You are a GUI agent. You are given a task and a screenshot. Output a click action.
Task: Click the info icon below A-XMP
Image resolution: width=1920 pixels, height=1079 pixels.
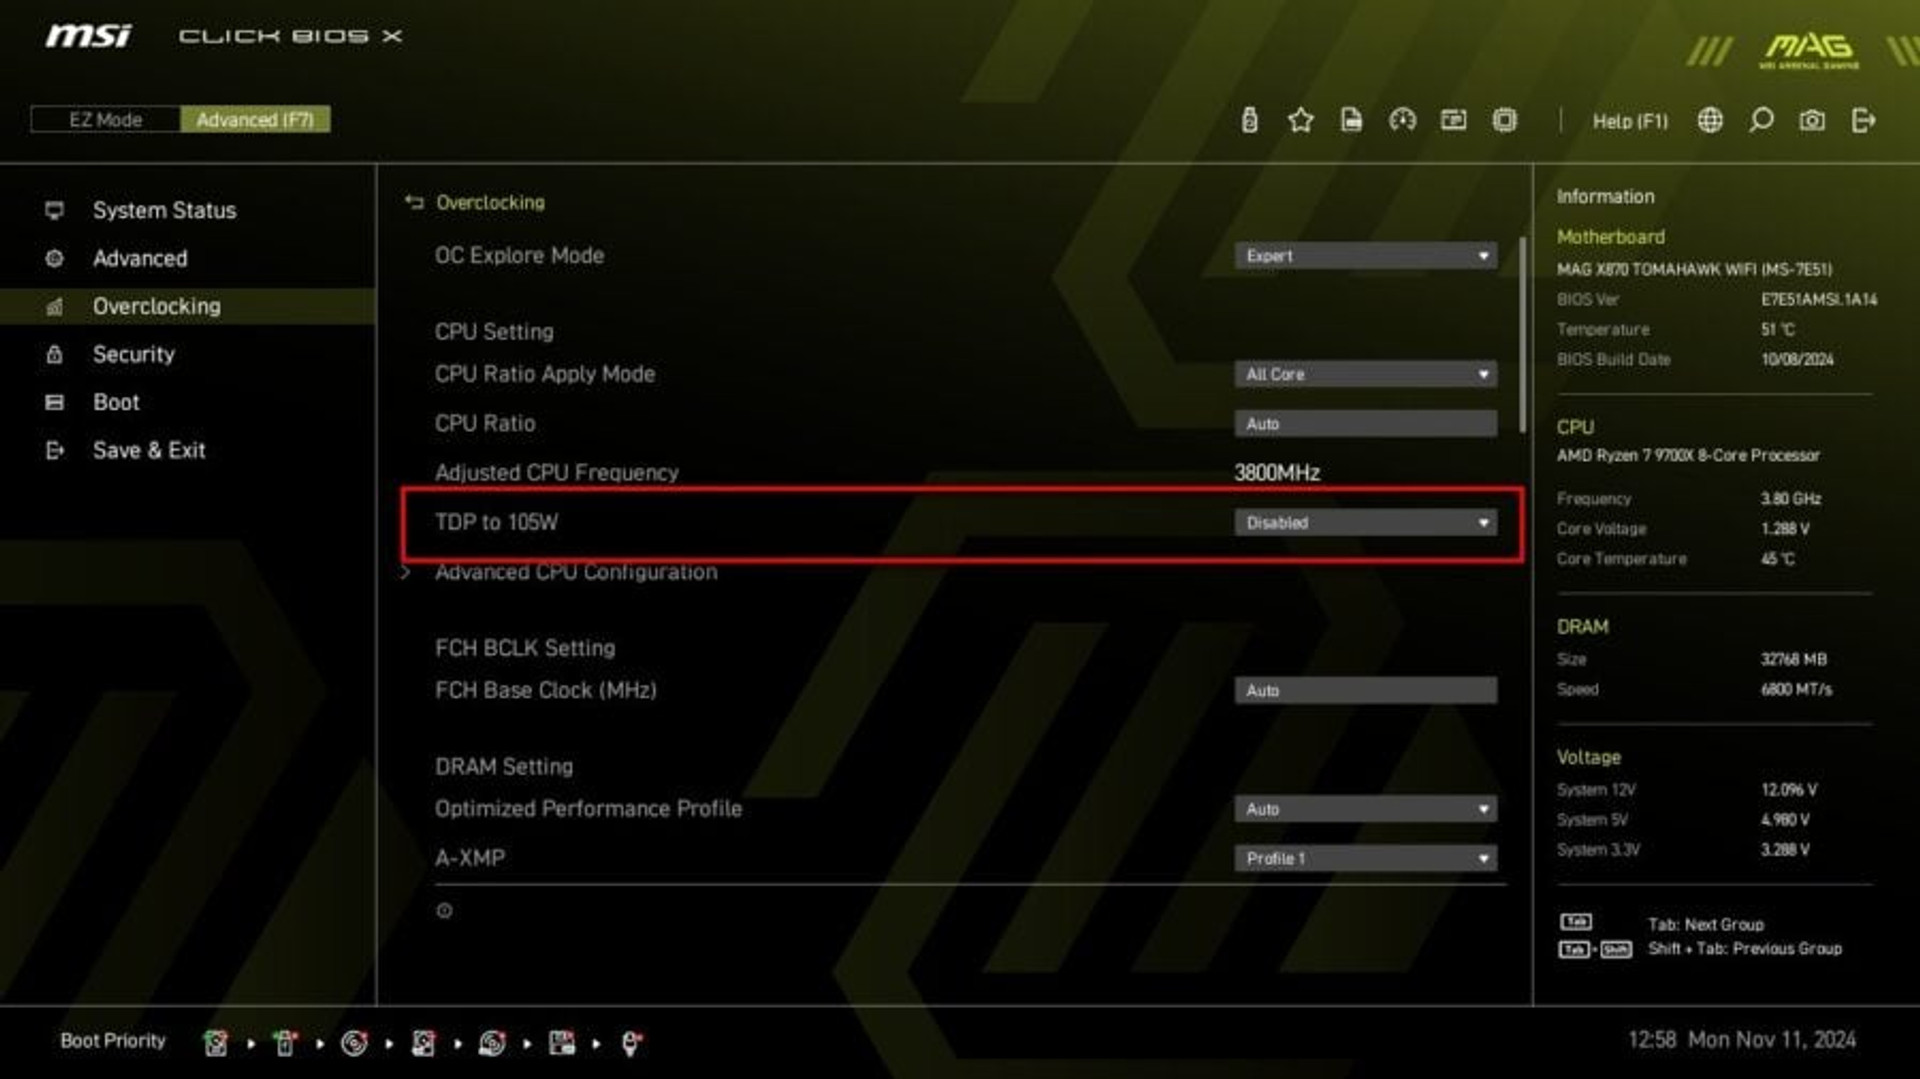click(444, 911)
